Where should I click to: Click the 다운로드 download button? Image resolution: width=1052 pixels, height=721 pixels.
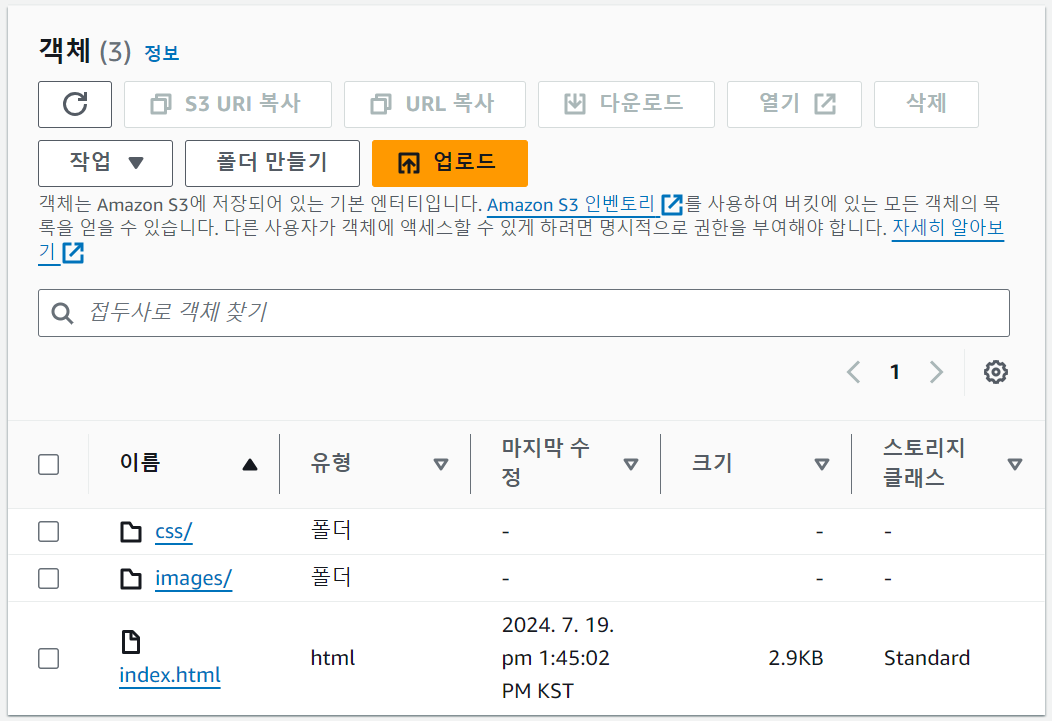(x=626, y=104)
